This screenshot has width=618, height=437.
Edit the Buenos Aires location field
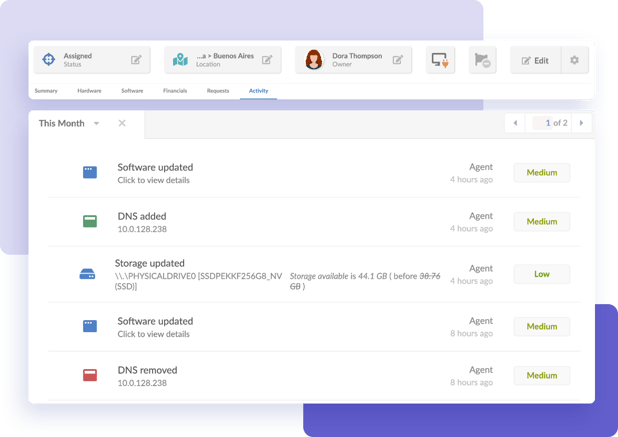pyautogui.click(x=267, y=60)
